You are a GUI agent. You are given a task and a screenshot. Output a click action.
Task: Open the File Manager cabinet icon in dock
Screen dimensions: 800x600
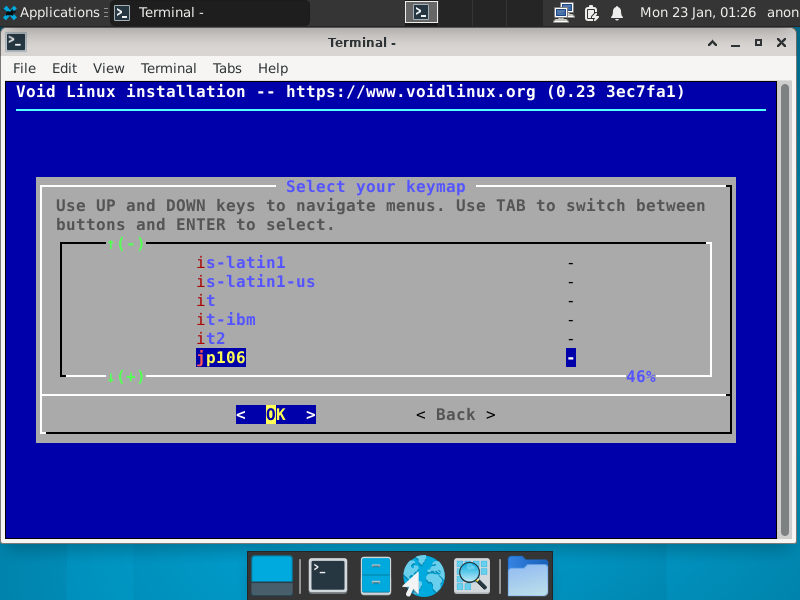[376, 576]
